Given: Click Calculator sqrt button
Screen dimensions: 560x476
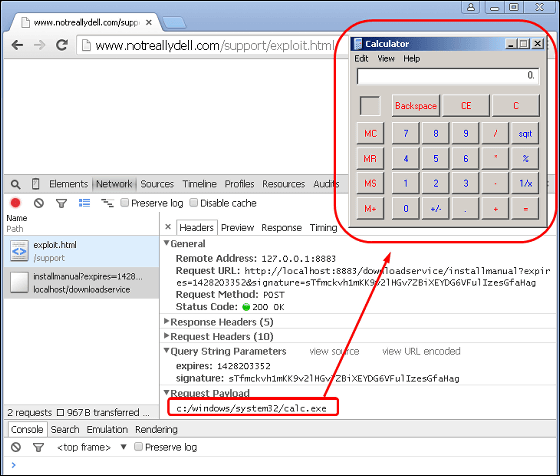Looking at the screenshot, I should 525,134.
